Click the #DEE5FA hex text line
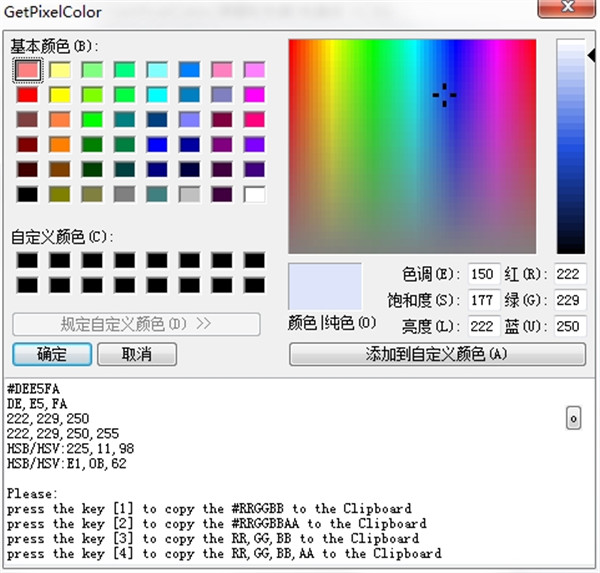The width and height of the screenshot is (600, 573). pos(33,389)
